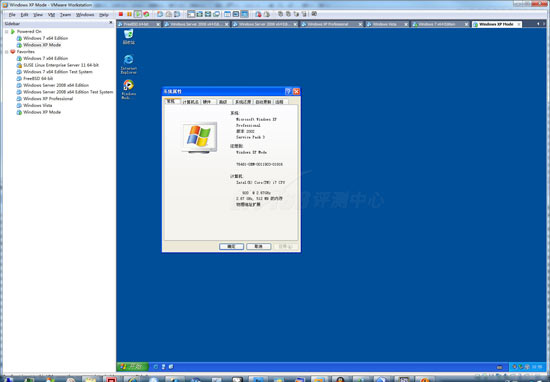This screenshot has width=550, height=382.
Task: Select SUSE Linux Enterprise Server 11 64-bit
Action: click(x=58, y=65)
